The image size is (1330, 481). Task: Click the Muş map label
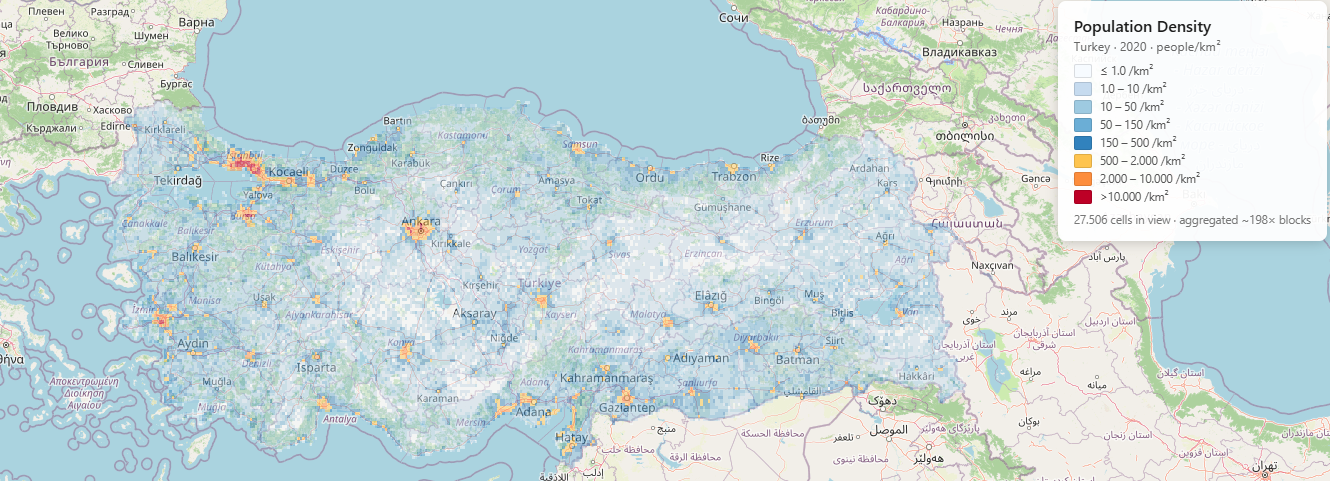click(x=815, y=294)
